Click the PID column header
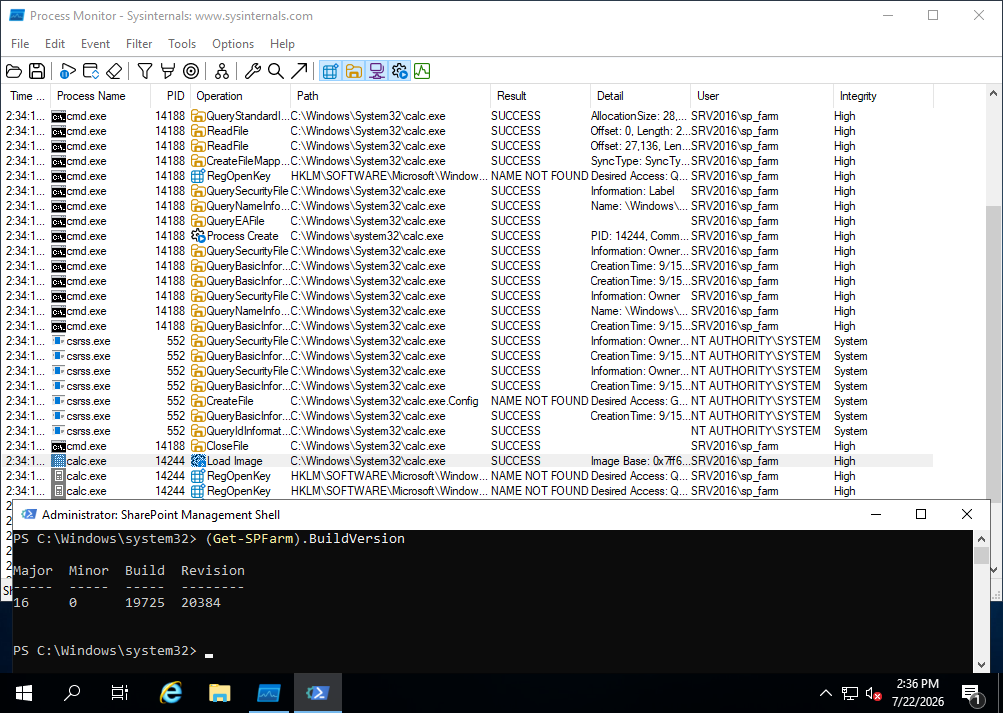The image size is (1003, 713). (x=170, y=96)
